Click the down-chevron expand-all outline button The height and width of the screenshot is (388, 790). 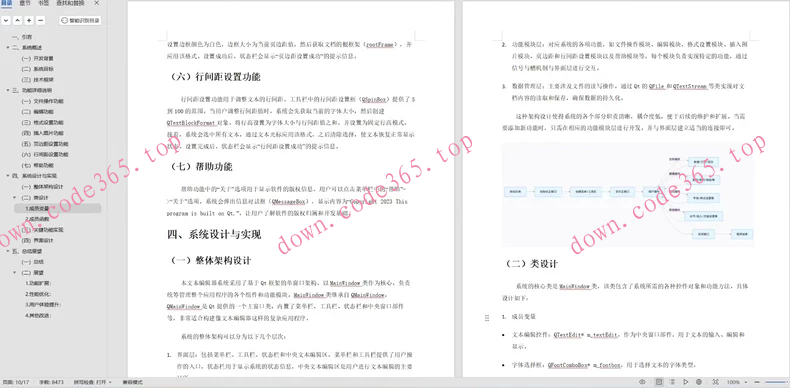click(x=6, y=21)
